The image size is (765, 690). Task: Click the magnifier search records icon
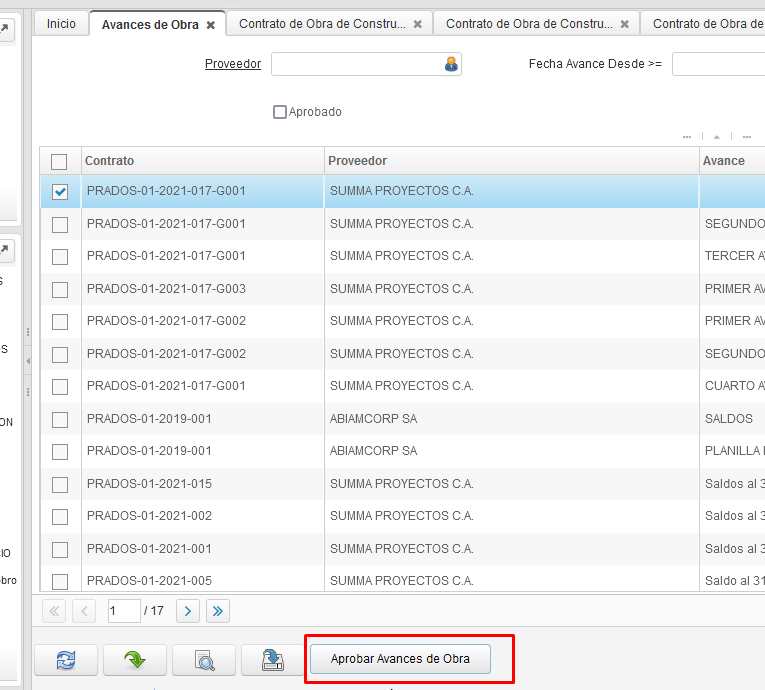(203, 659)
